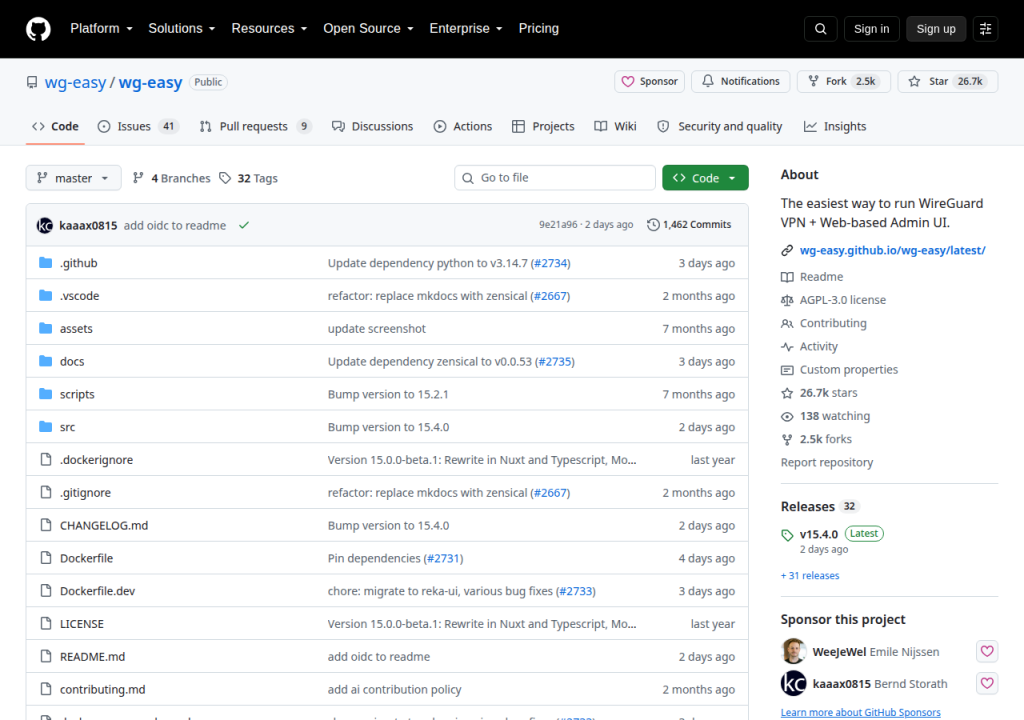The image size is (1024, 720).
Task: Click the Dockerfile file icon
Action: click(x=46, y=557)
